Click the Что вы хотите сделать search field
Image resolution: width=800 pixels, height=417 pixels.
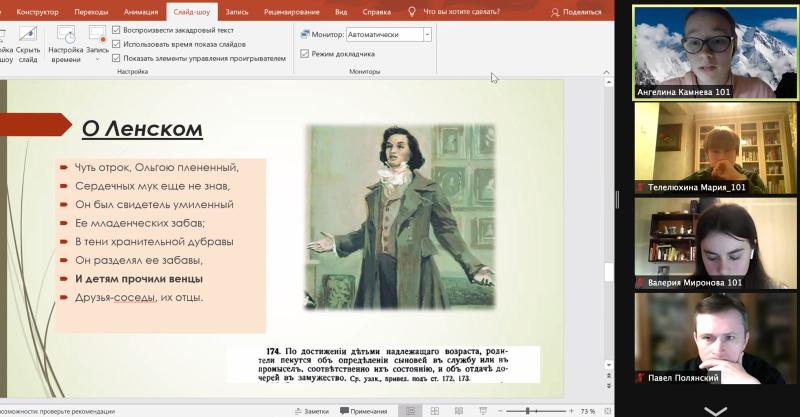point(461,12)
